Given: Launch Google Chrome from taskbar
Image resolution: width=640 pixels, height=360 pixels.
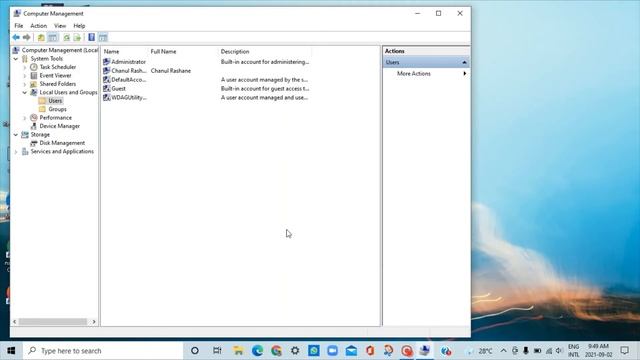Looking at the screenshot, I should (276, 351).
